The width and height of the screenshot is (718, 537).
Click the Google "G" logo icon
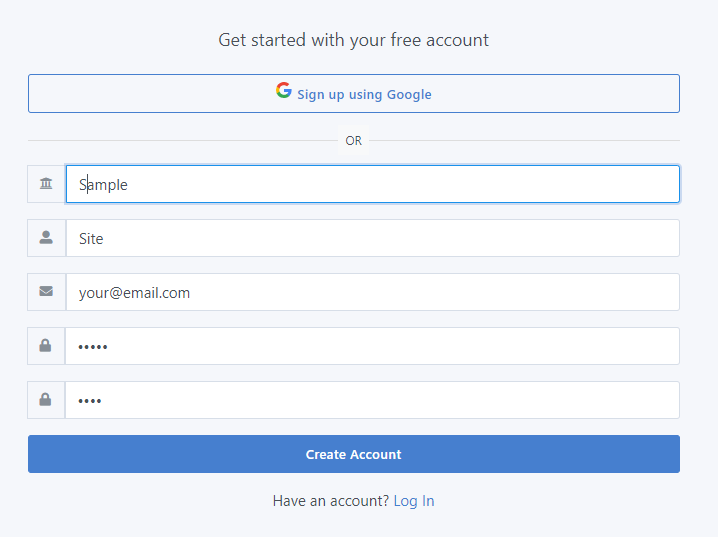[x=284, y=91]
